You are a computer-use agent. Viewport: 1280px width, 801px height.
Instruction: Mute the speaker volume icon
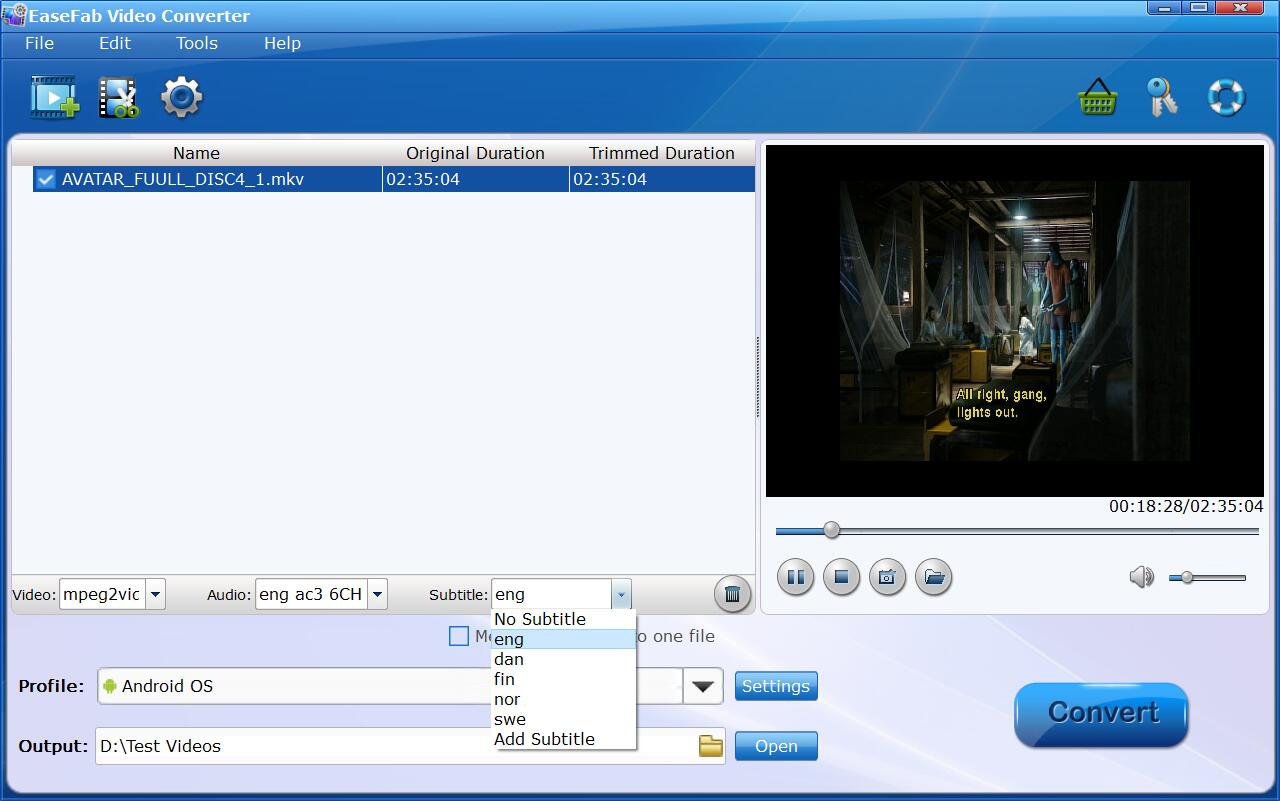pos(1141,577)
